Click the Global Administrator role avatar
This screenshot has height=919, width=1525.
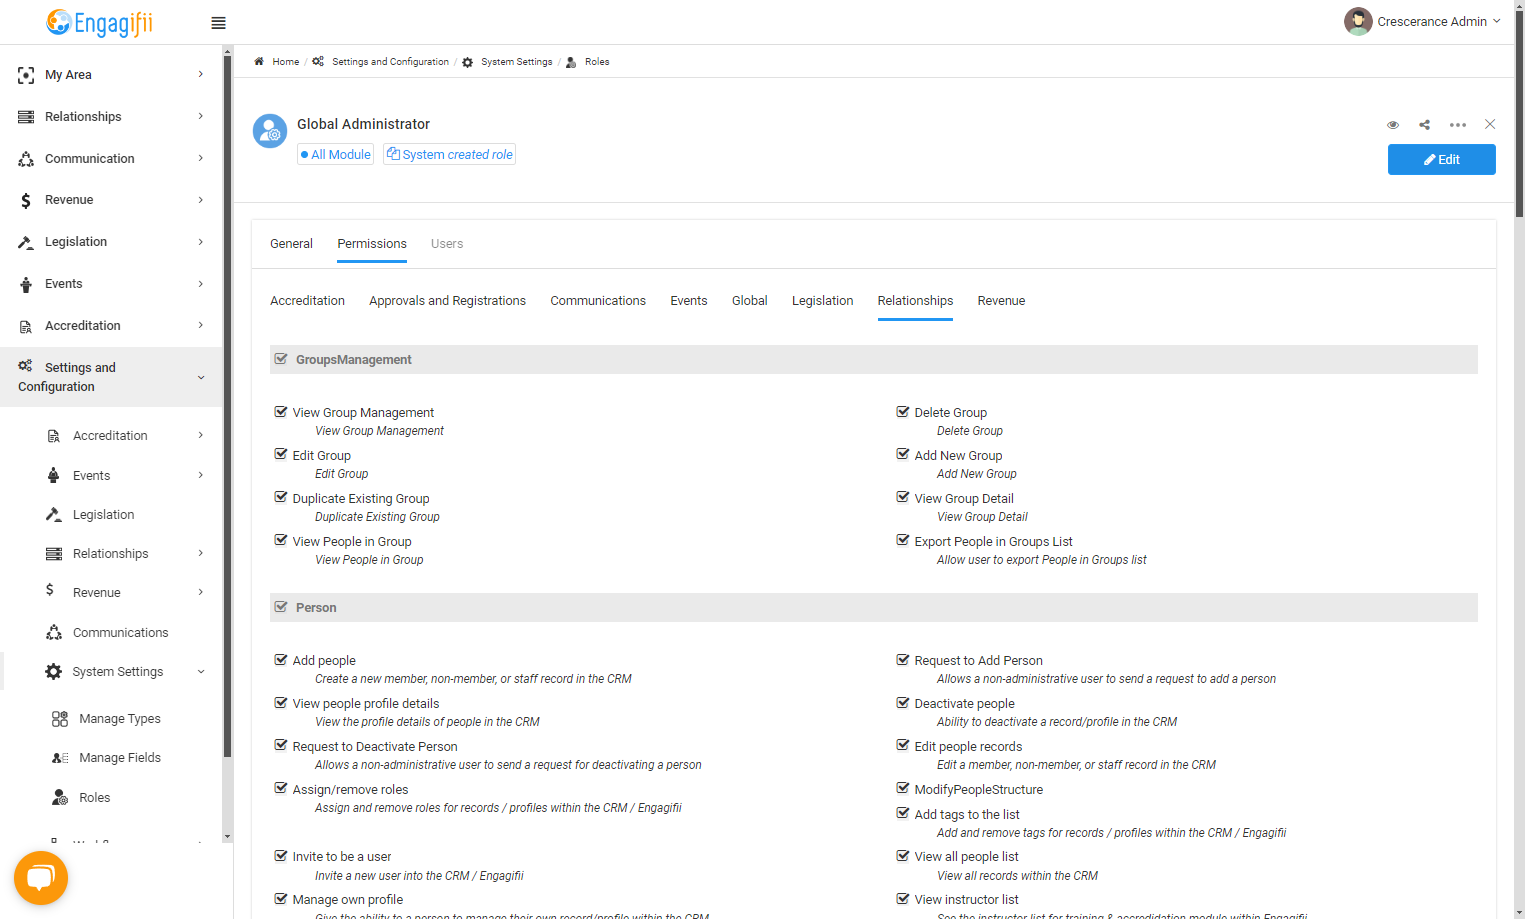coord(270,131)
